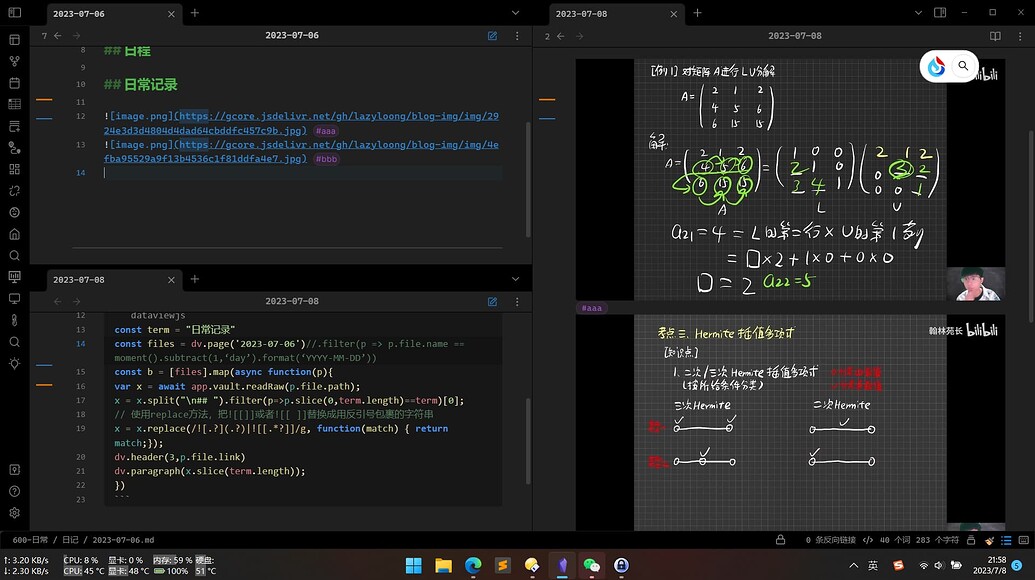The height and width of the screenshot is (580, 1035).
Task: Show hidden system tray icons
Action: coord(853,565)
